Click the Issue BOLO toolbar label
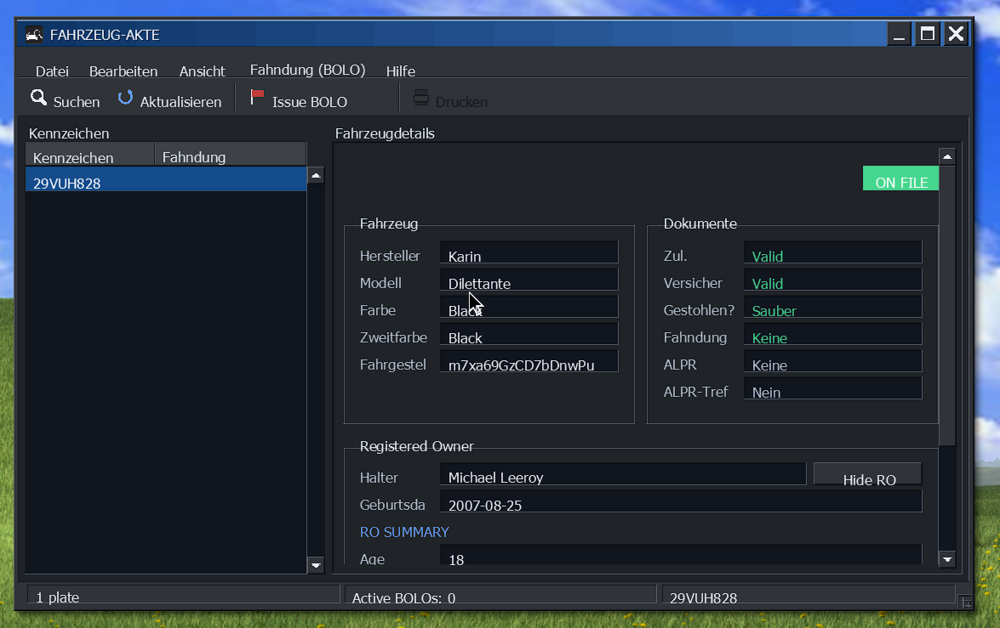This screenshot has width=1000, height=628. tap(309, 102)
